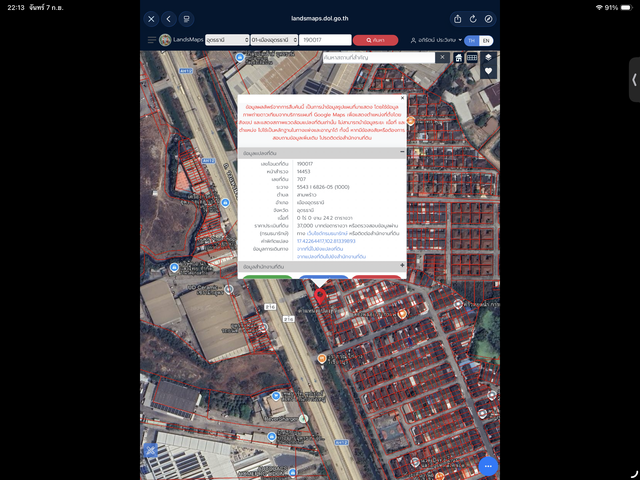Click the grid table icon on map toolbar

click(472, 58)
